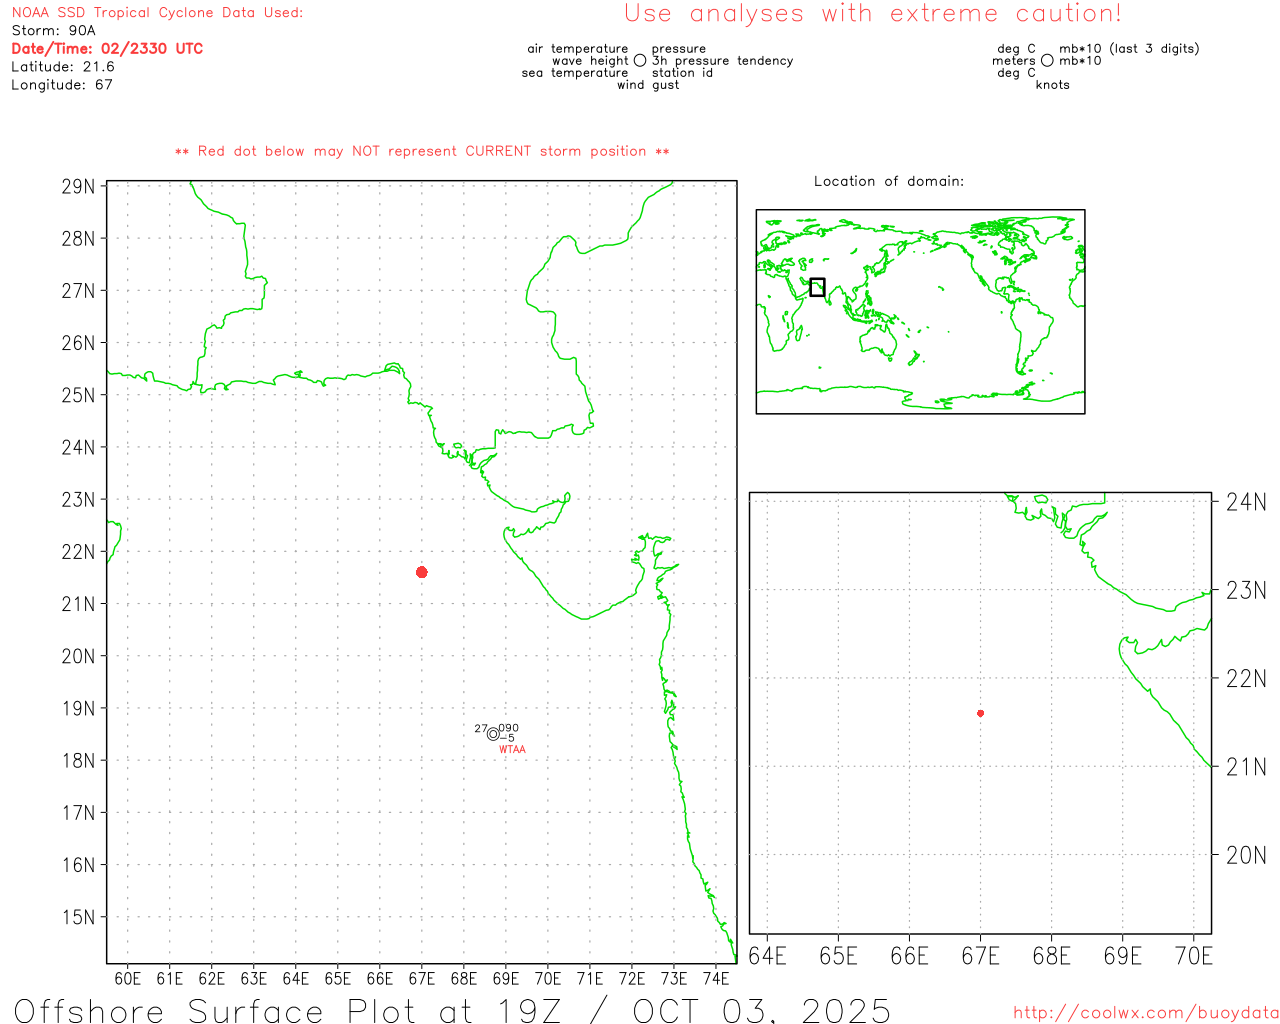Screen dimensions: 1280x1024
Task: Click the red dot disclaimer warning text
Action: coord(422,151)
